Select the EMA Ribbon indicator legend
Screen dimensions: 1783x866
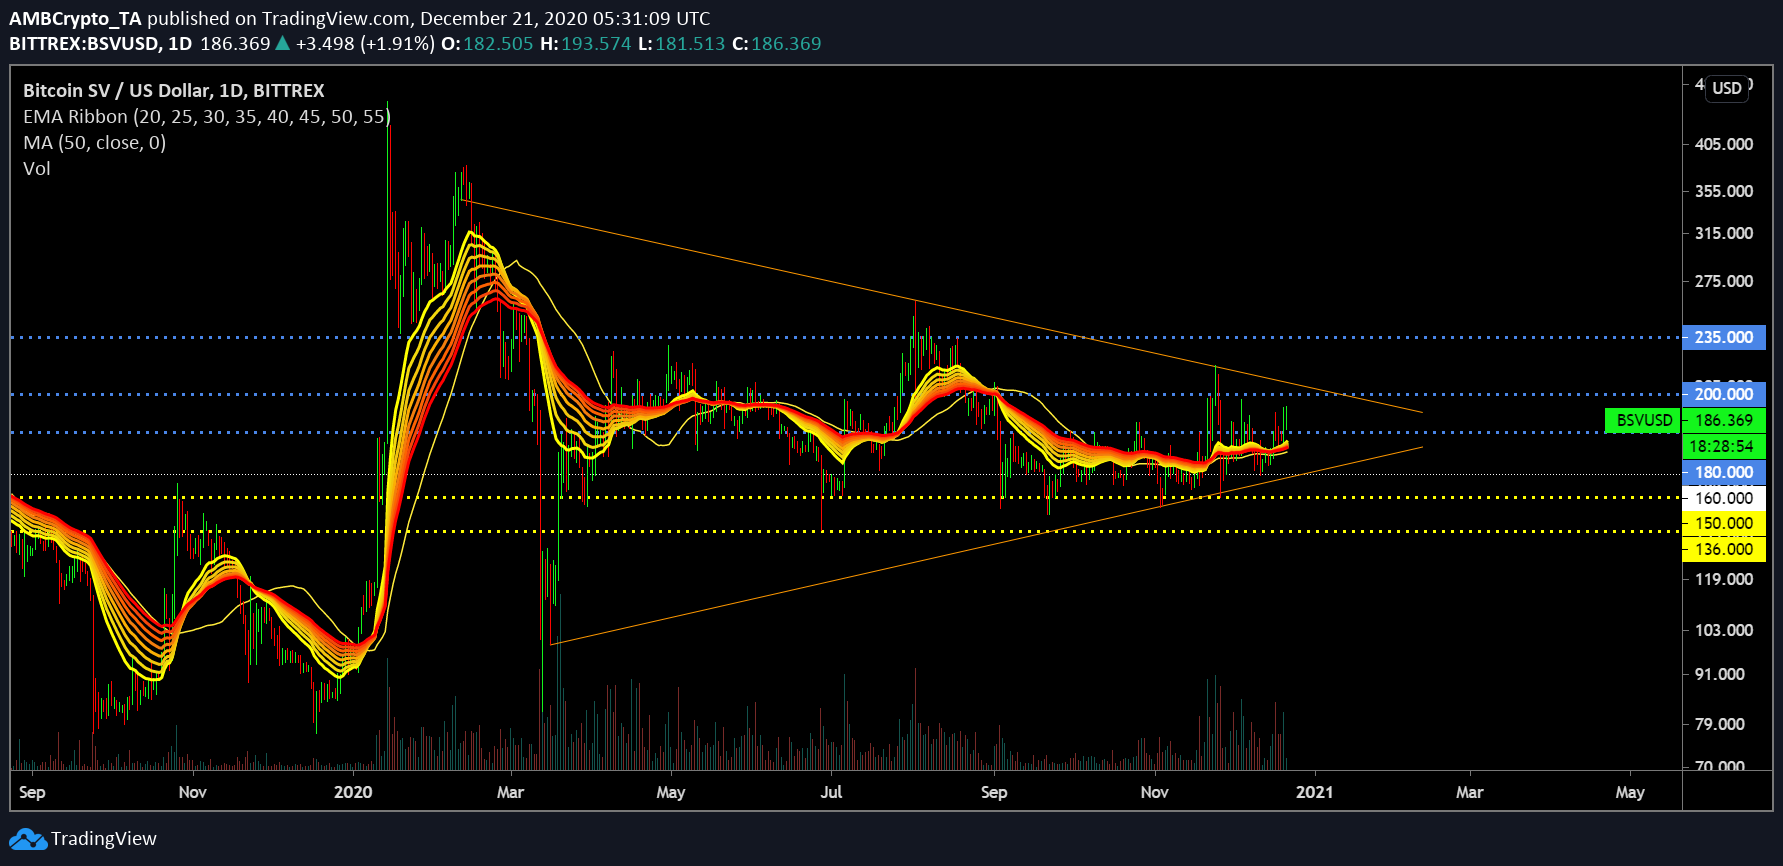207,116
